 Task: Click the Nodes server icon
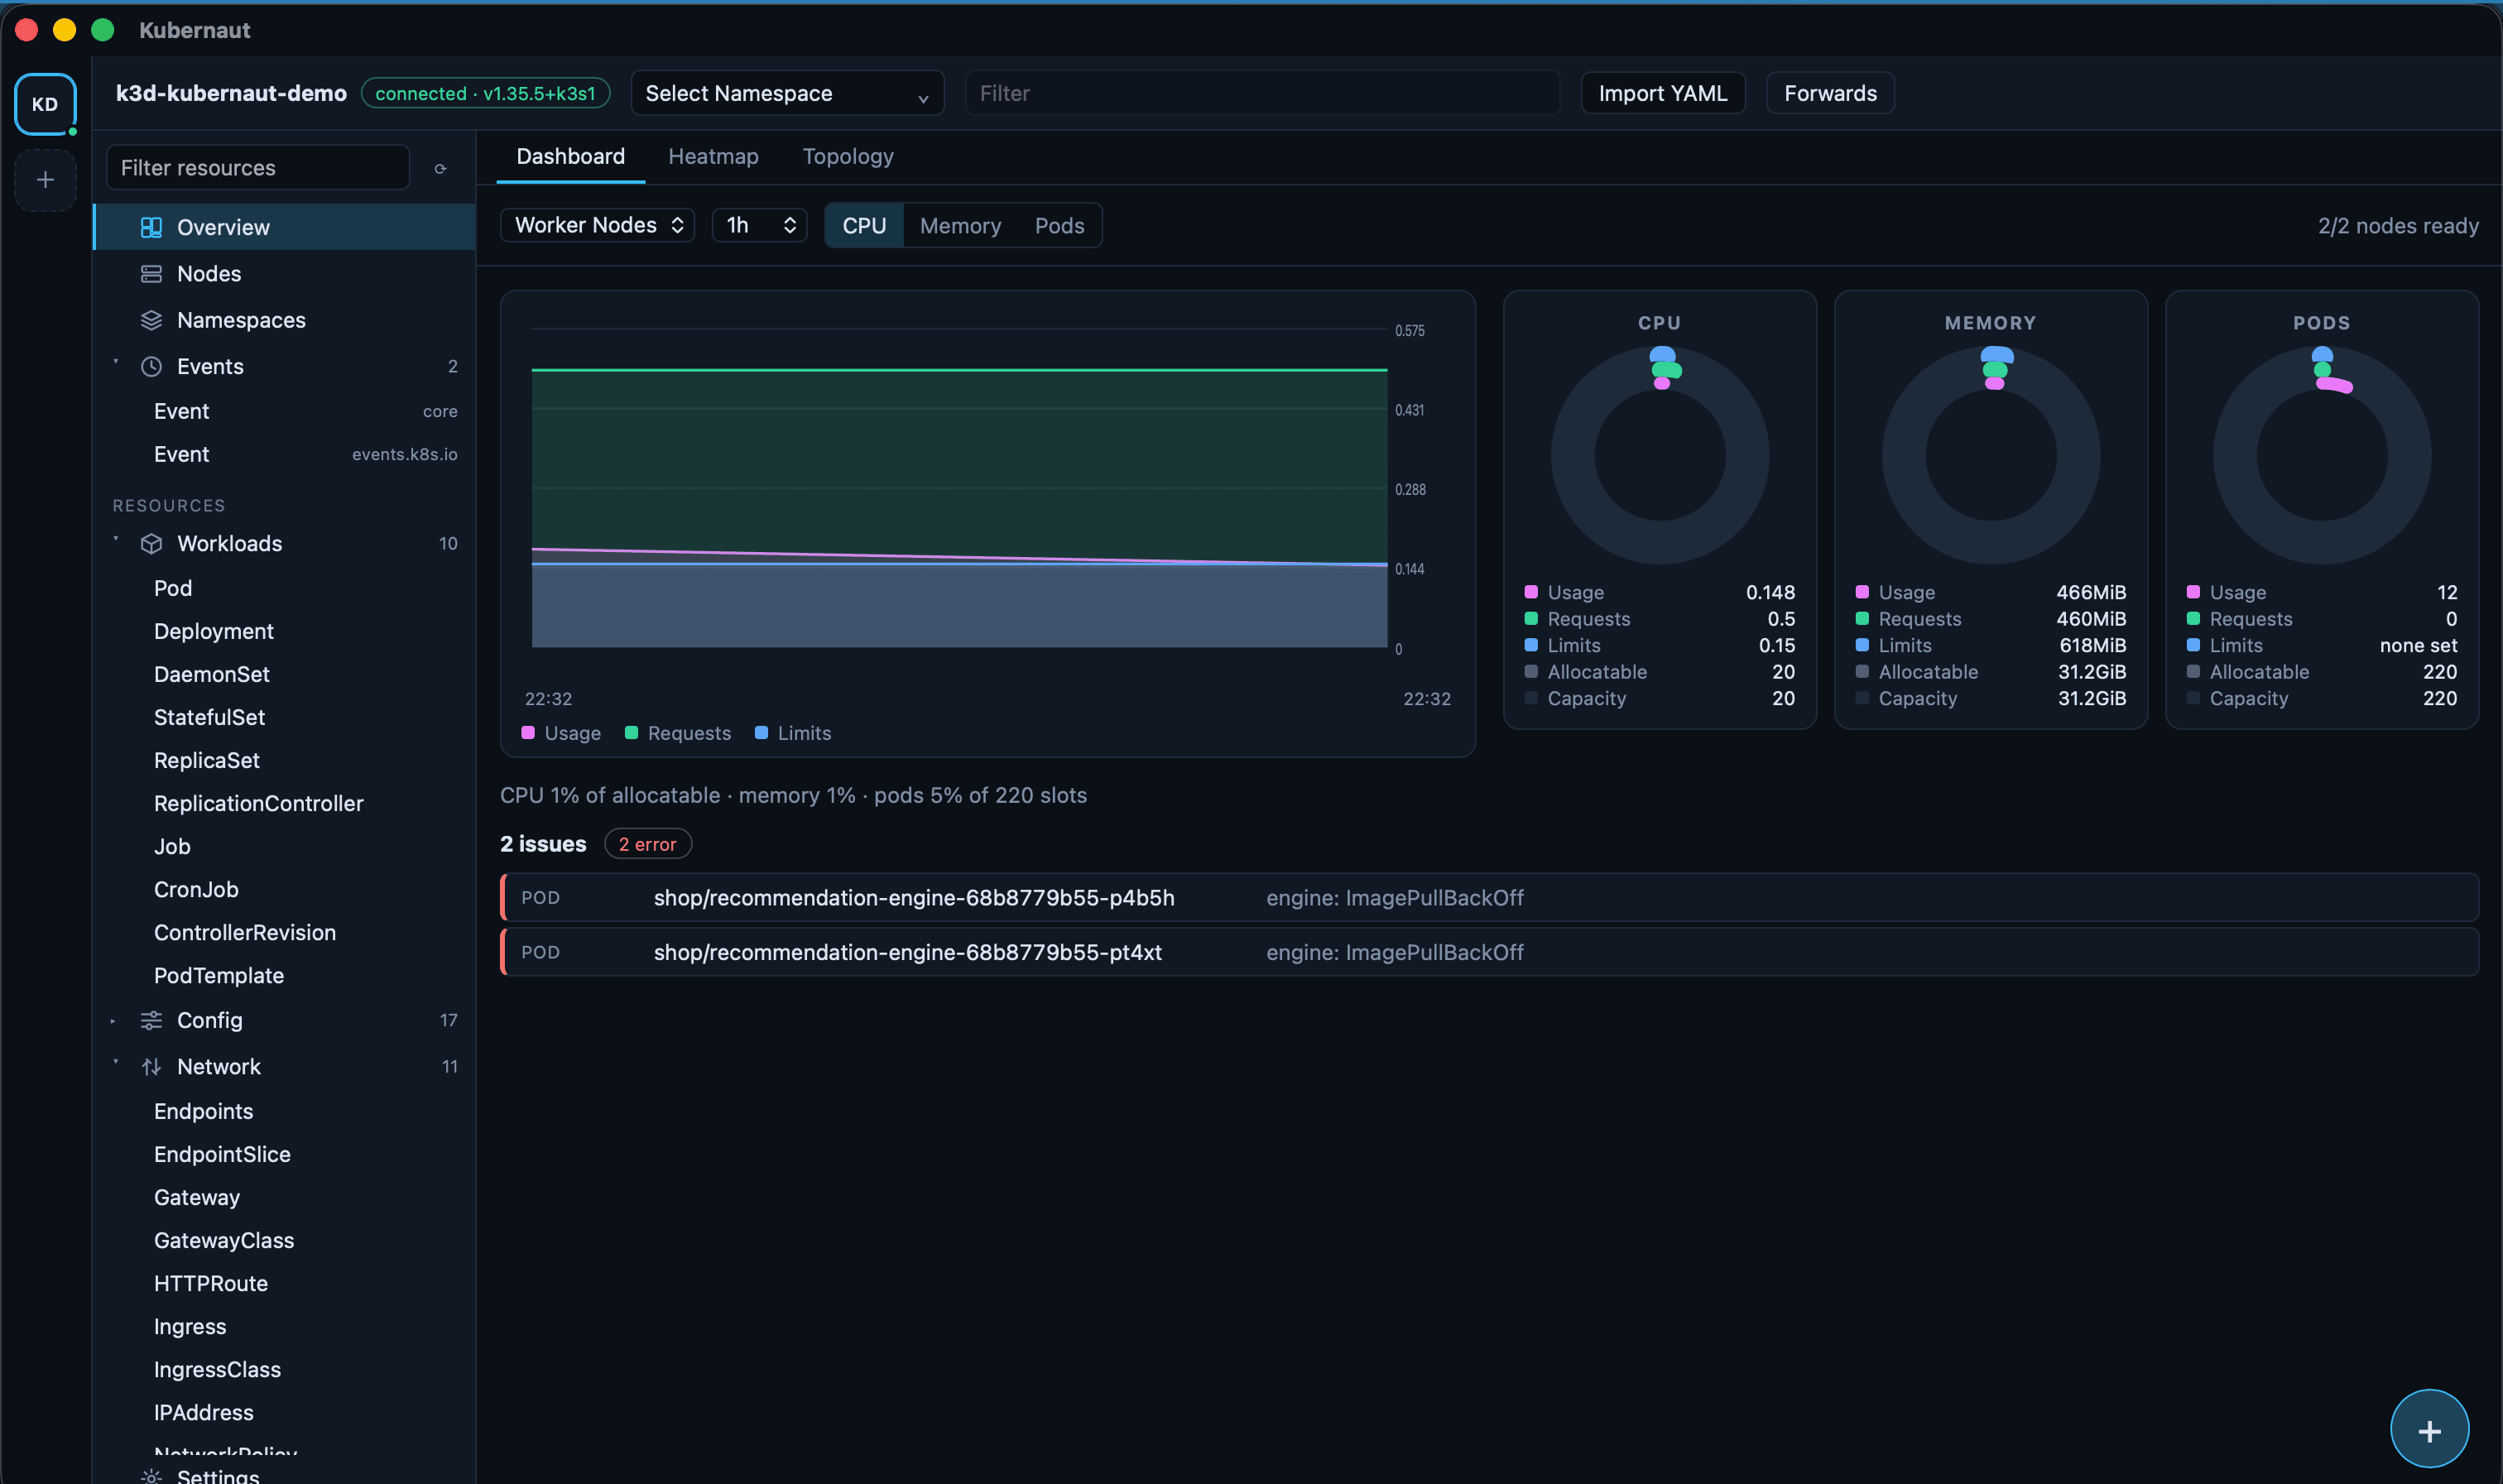click(151, 273)
